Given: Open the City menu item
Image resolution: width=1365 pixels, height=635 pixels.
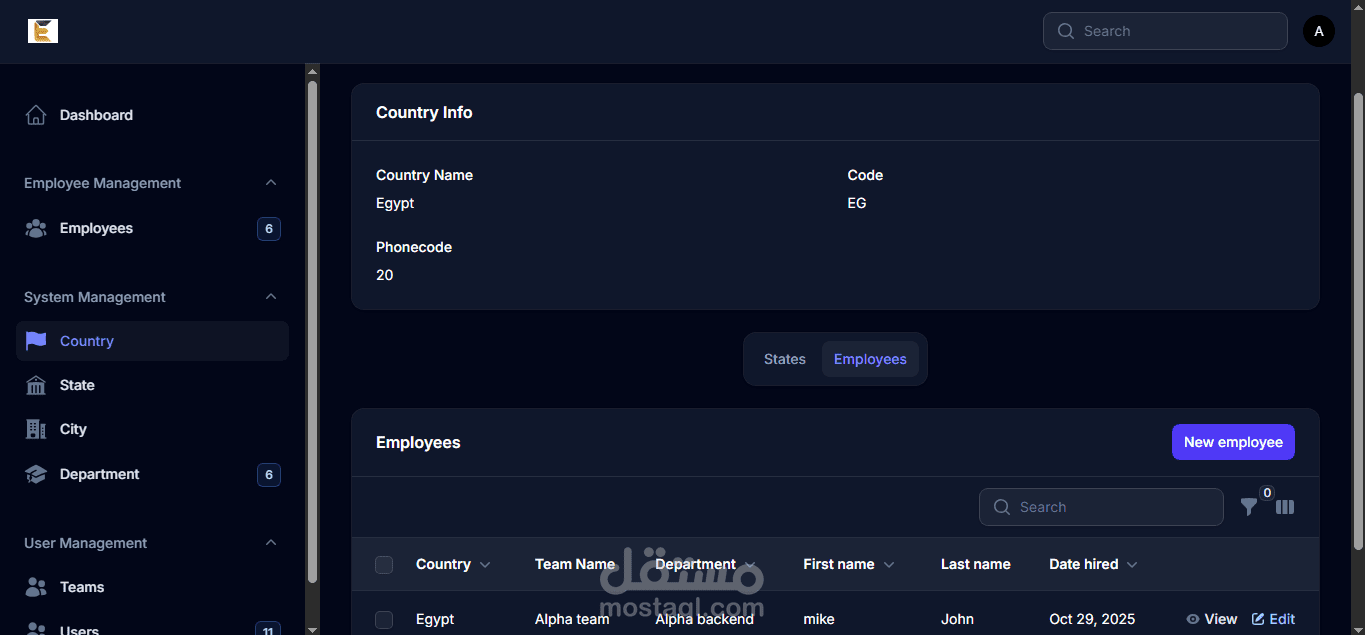Looking at the screenshot, I should click(x=152, y=429).
